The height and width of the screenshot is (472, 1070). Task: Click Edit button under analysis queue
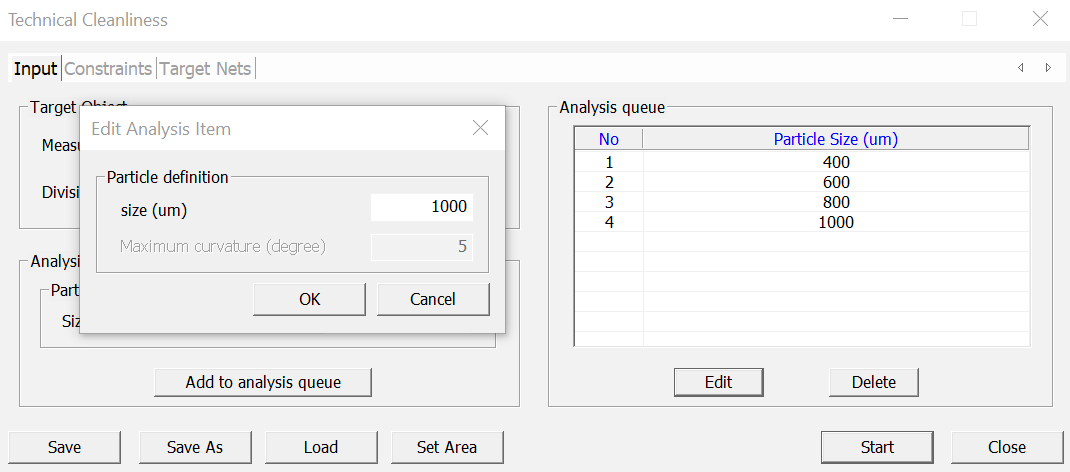pos(718,382)
